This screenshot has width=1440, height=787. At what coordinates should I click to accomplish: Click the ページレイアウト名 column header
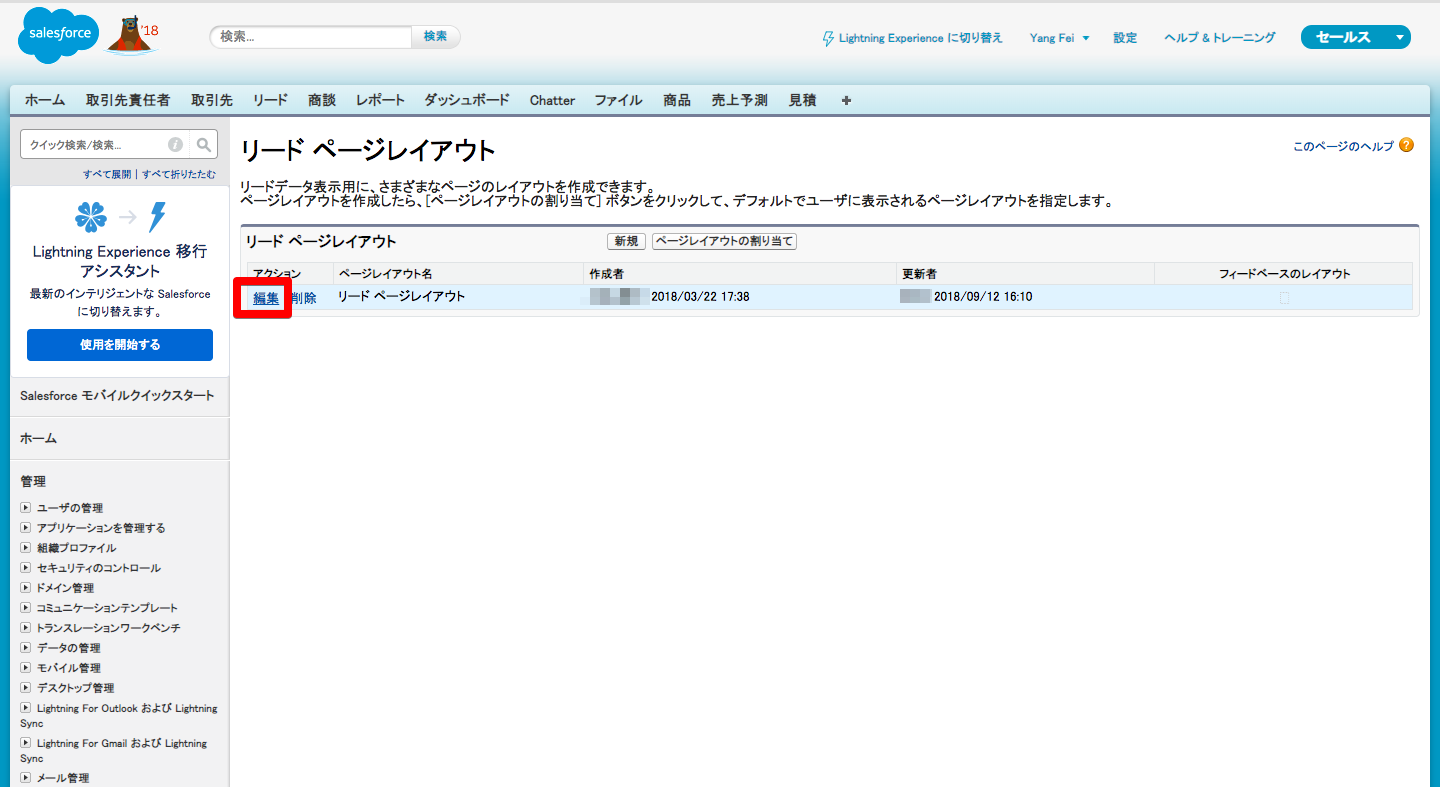[x=385, y=274]
